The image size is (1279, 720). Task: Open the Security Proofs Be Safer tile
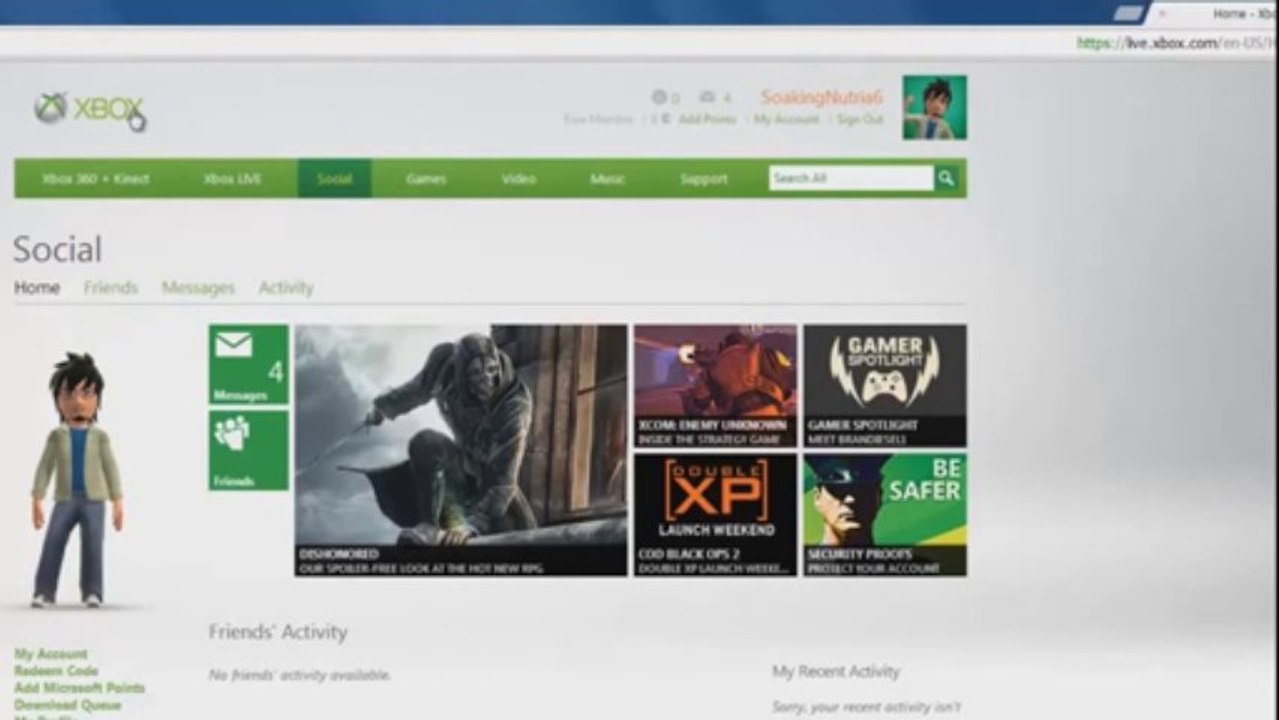pos(885,515)
